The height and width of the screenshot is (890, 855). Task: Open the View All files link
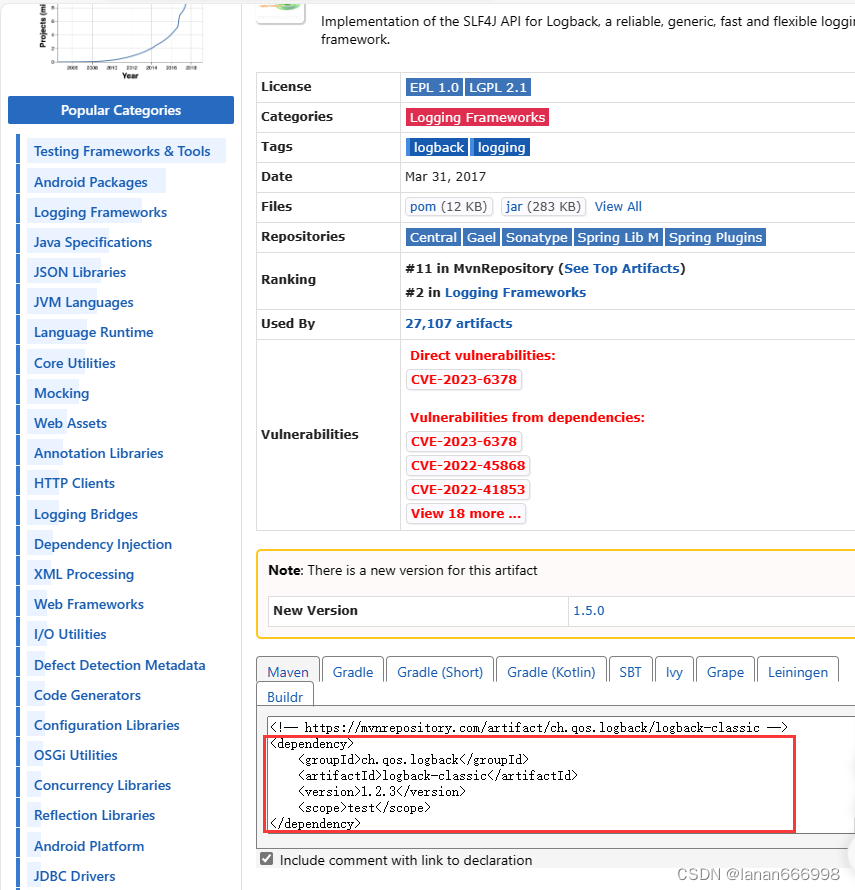point(618,207)
